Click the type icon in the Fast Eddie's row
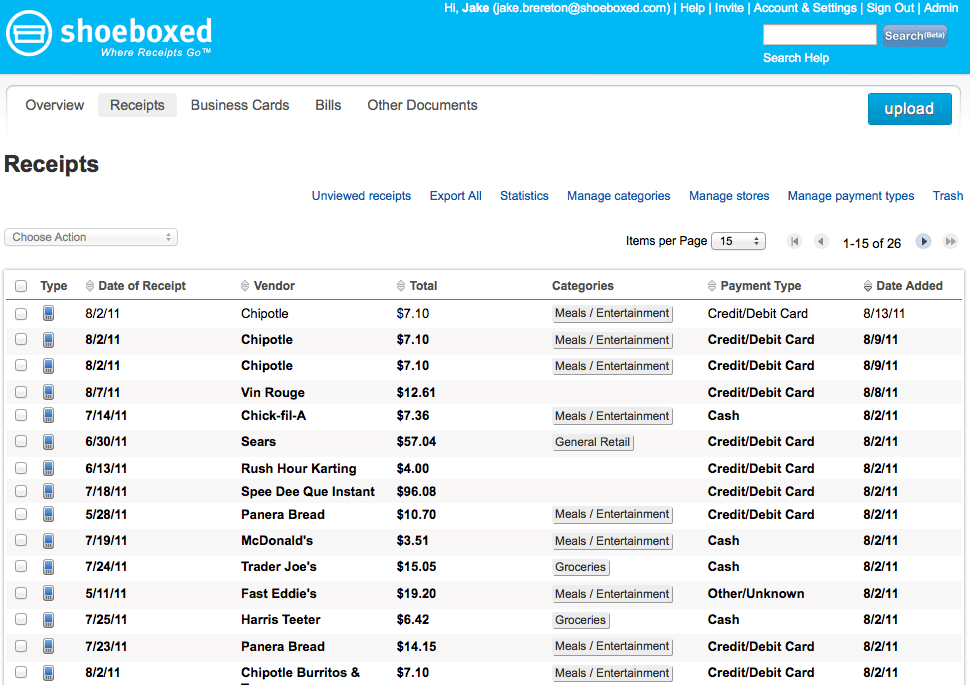This screenshot has width=970, height=685. tap(48, 593)
